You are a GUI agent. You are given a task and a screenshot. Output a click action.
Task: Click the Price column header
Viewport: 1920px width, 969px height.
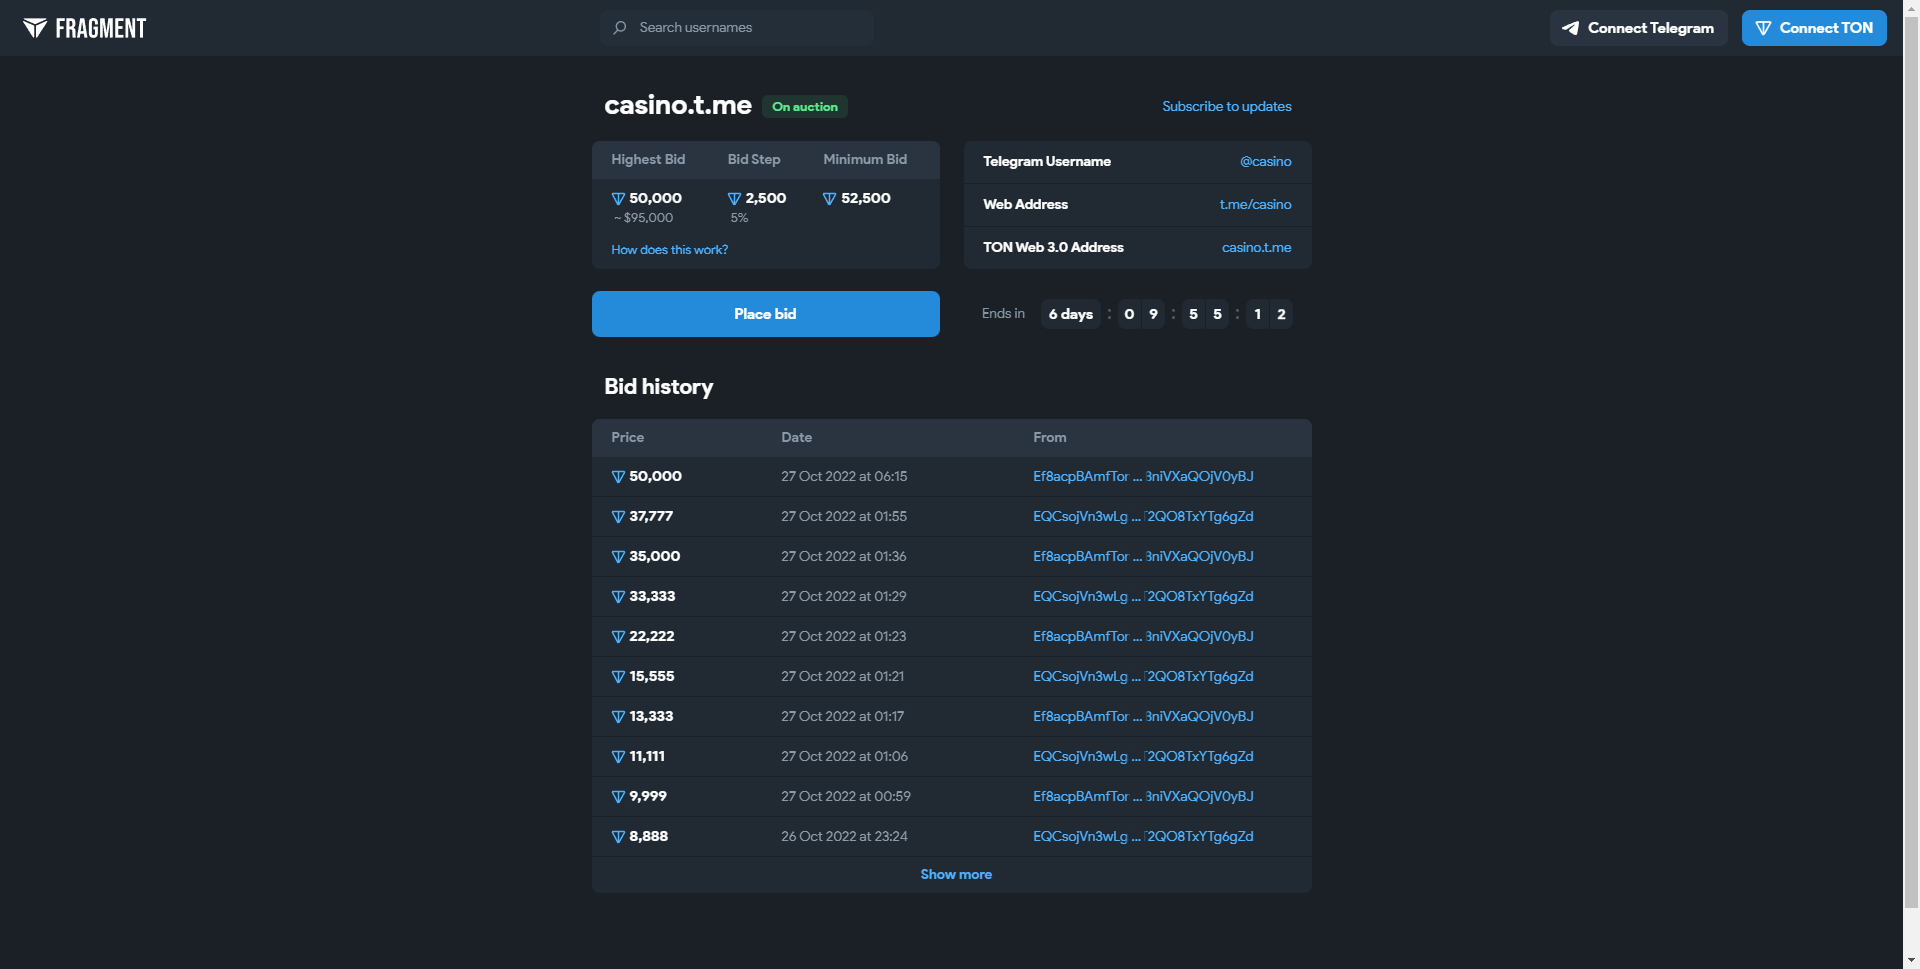point(628,438)
